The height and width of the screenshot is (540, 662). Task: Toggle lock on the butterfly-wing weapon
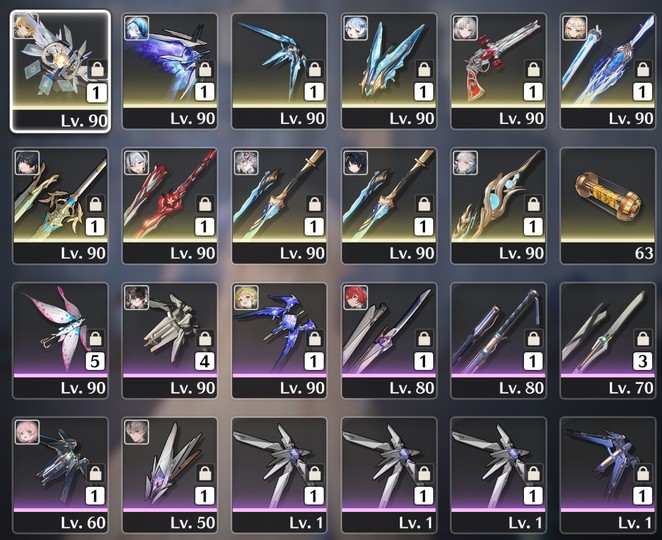point(95,339)
